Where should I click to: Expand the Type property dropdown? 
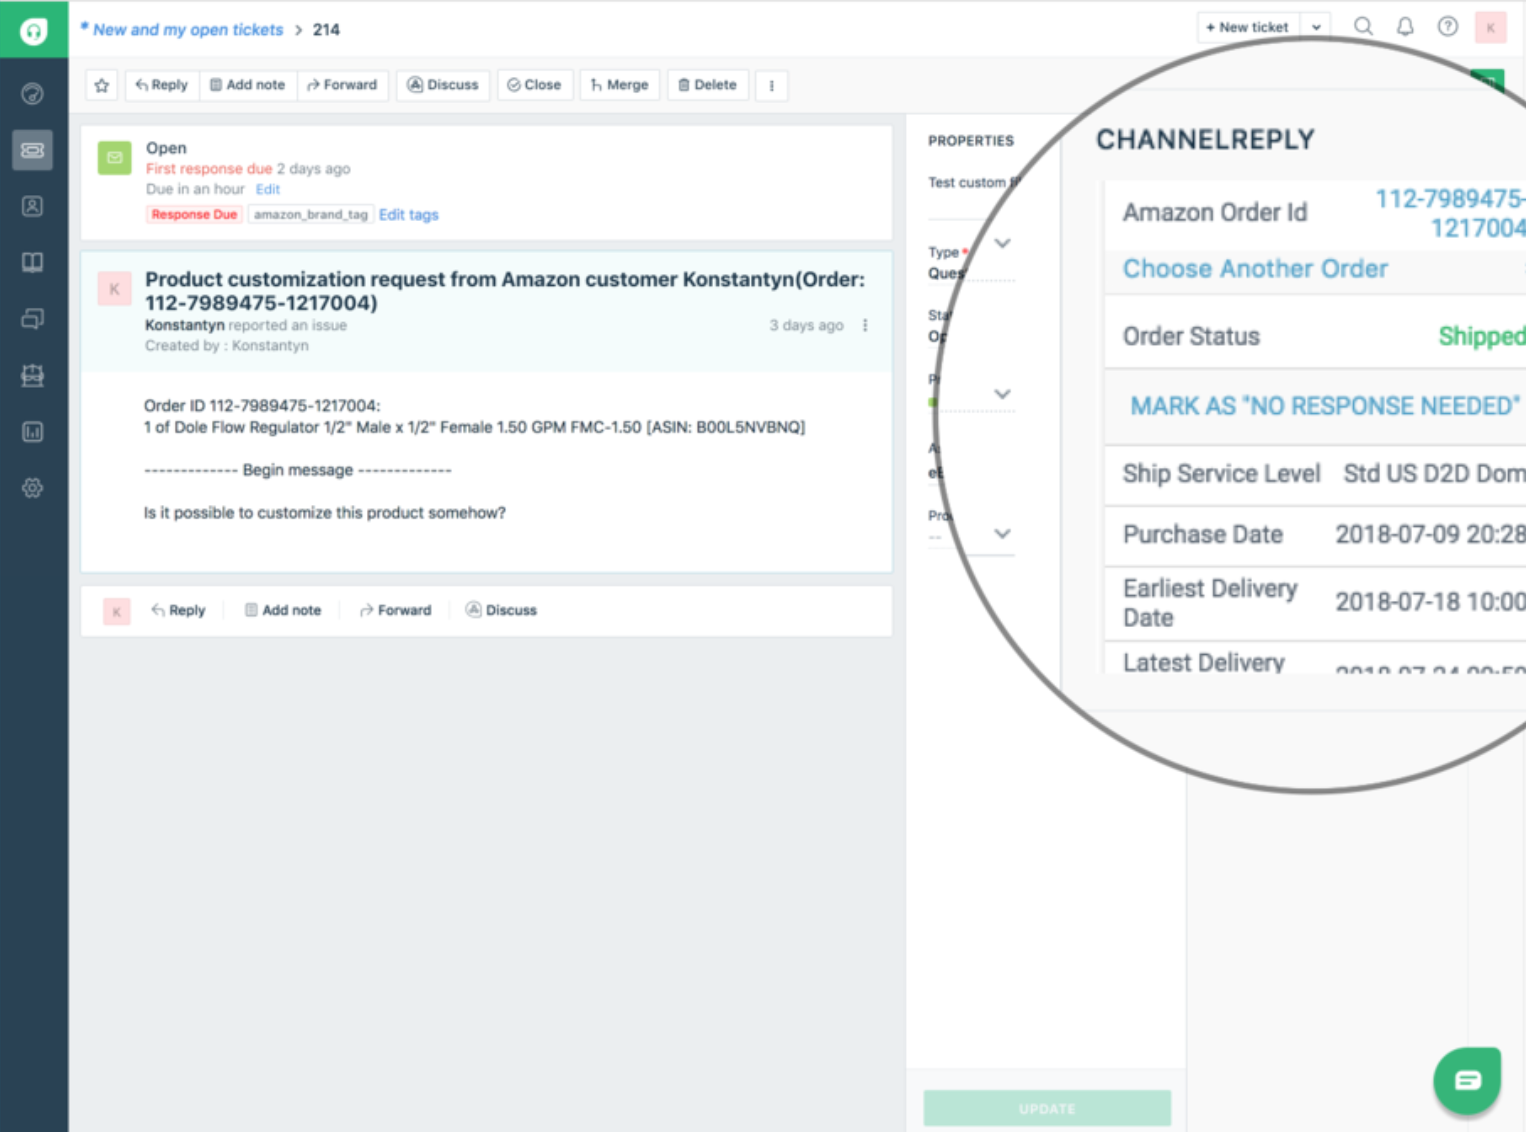click(x=1003, y=243)
